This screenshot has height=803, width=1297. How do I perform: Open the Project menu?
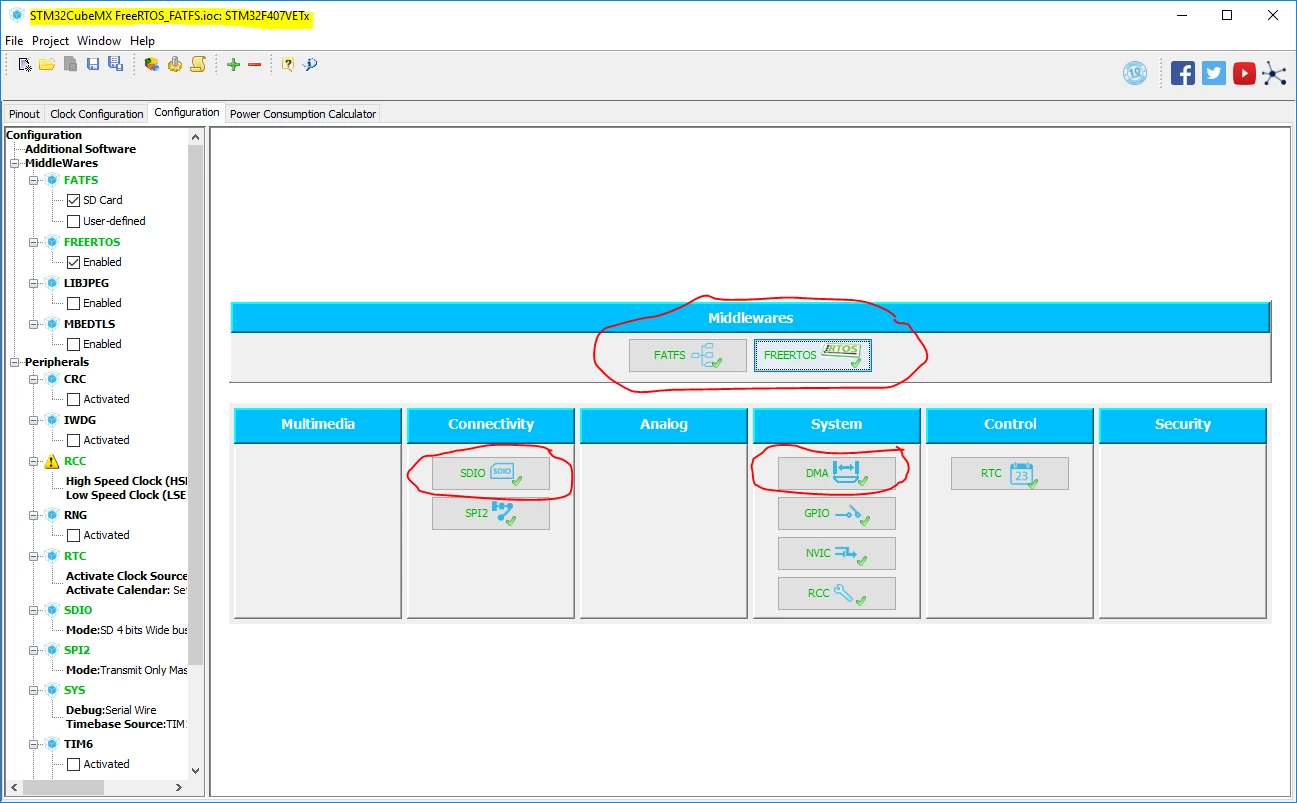pyautogui.click(x=50, y=41)
